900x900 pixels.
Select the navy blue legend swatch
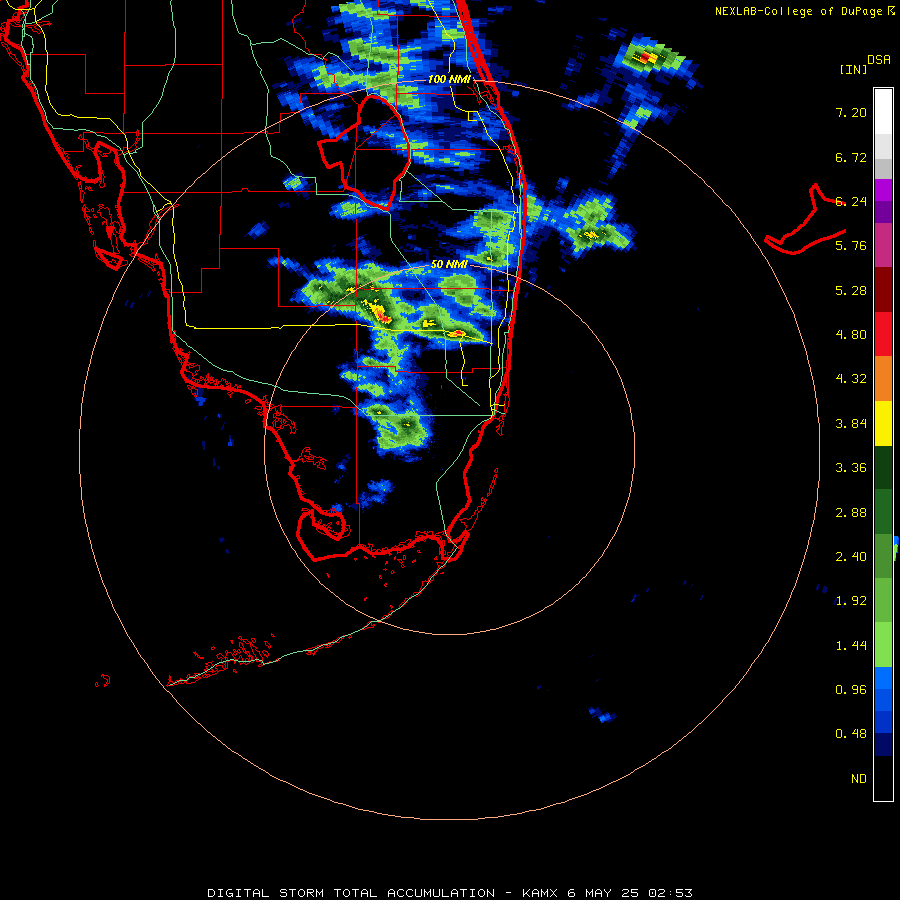pyautogui.click(x=883, y=745)
